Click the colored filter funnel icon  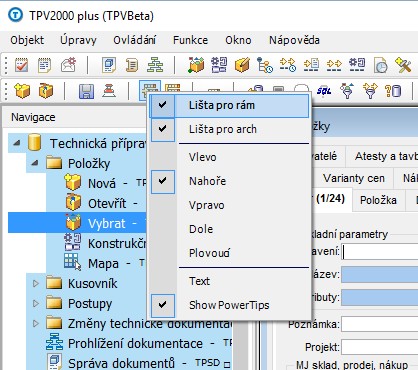347,91
